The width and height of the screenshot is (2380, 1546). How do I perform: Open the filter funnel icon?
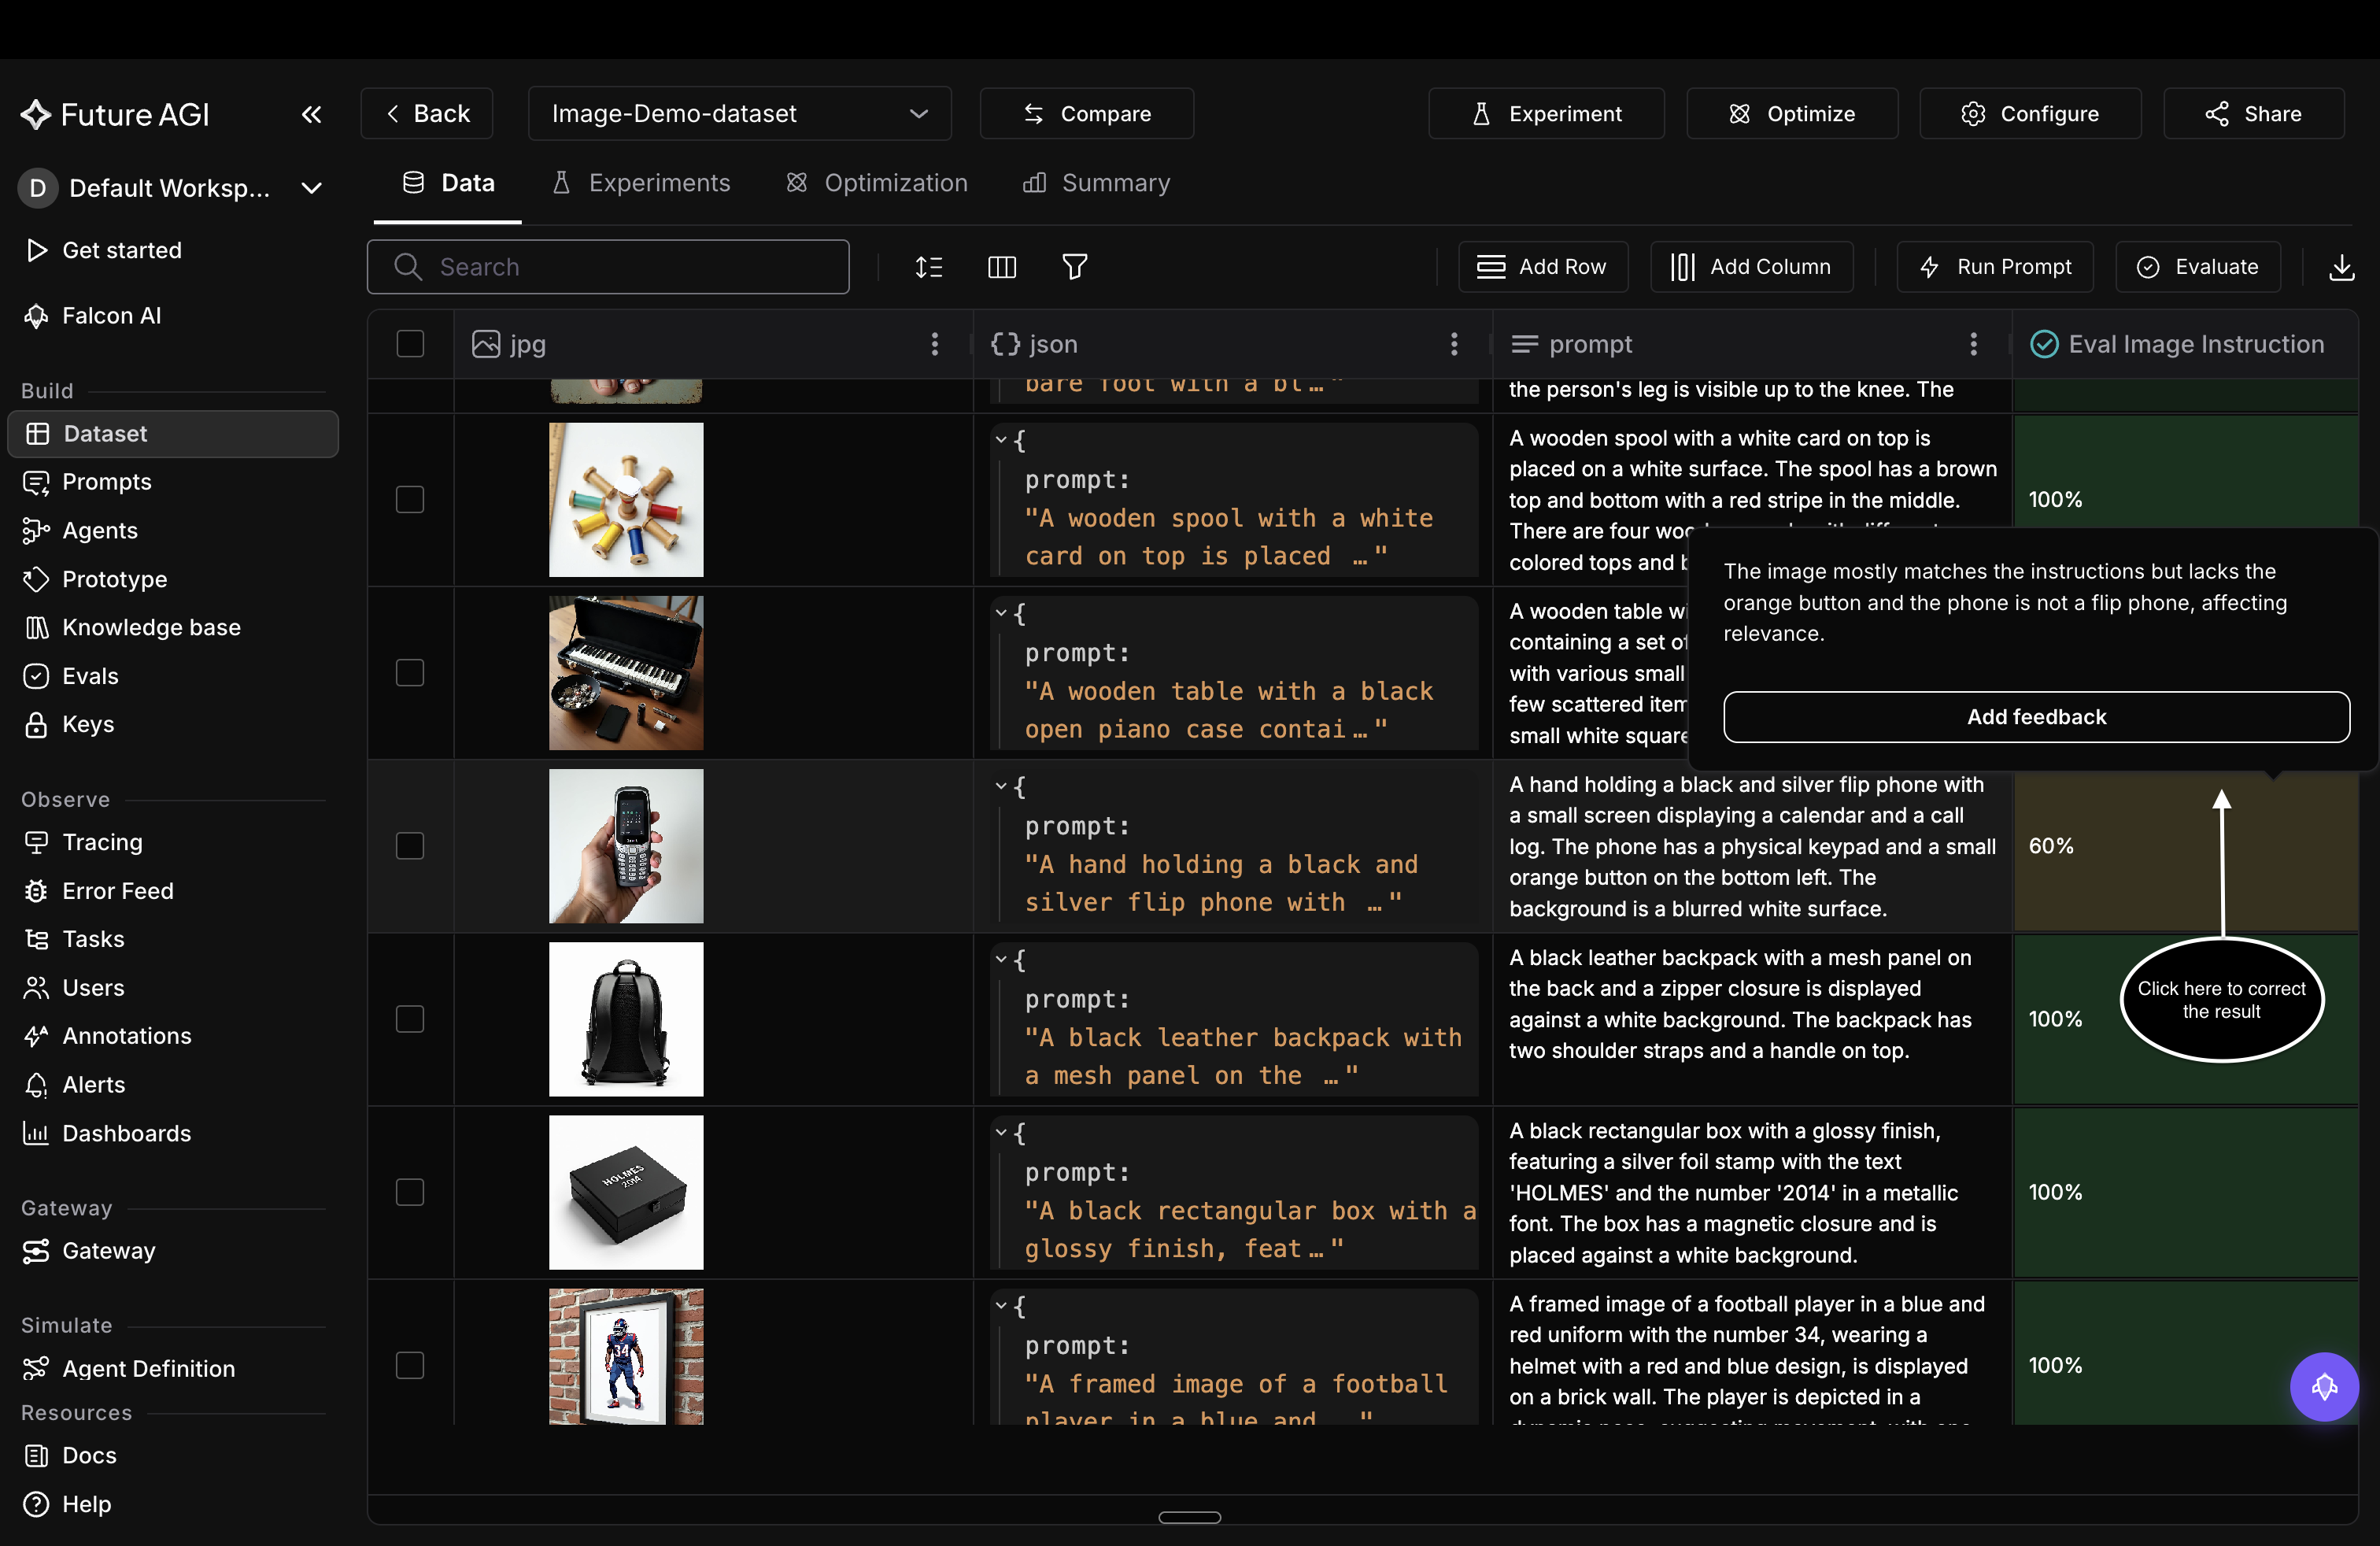coord(1075,267)
